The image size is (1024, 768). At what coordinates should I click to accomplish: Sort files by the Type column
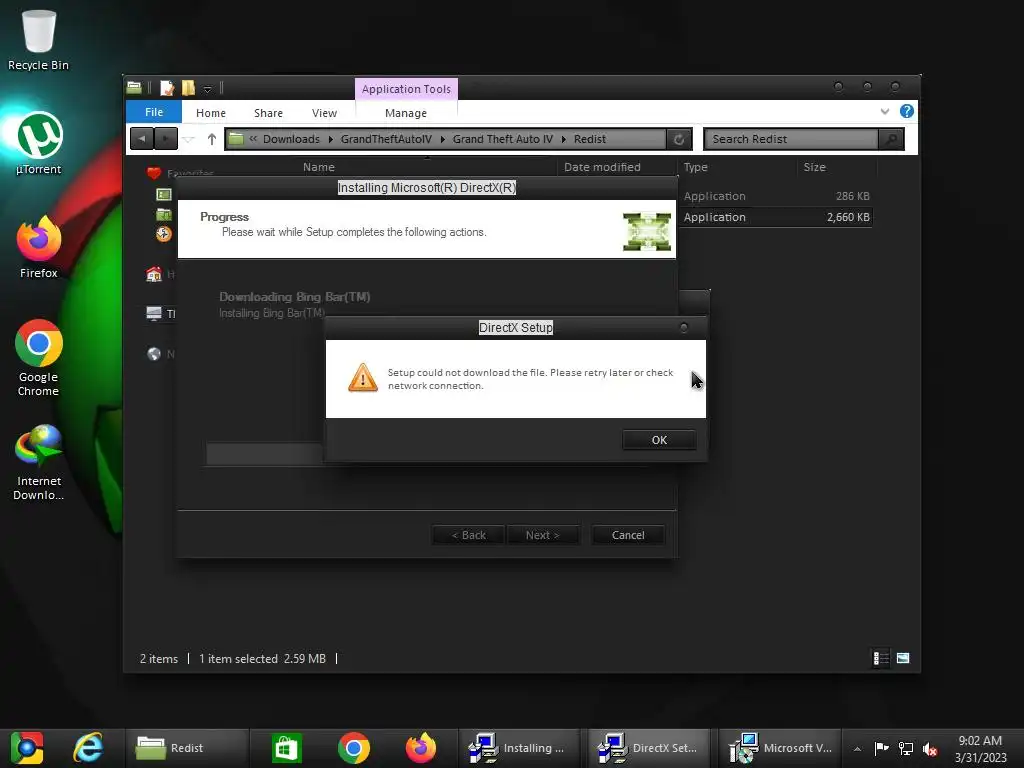(x=696, y=167)
